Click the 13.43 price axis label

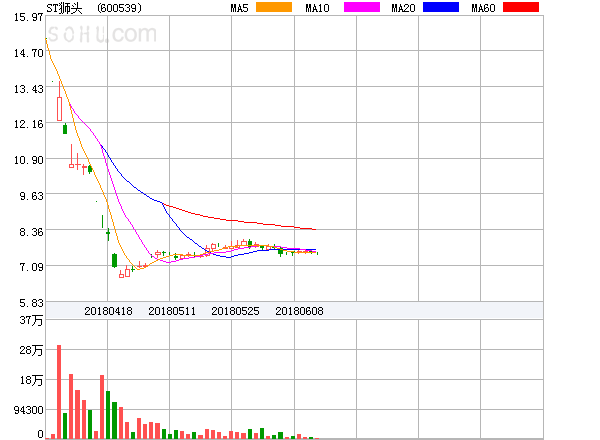tap(28, 89)
